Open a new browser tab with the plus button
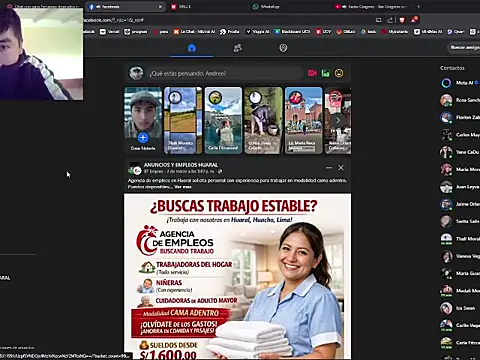 click(x=418, y=6)
